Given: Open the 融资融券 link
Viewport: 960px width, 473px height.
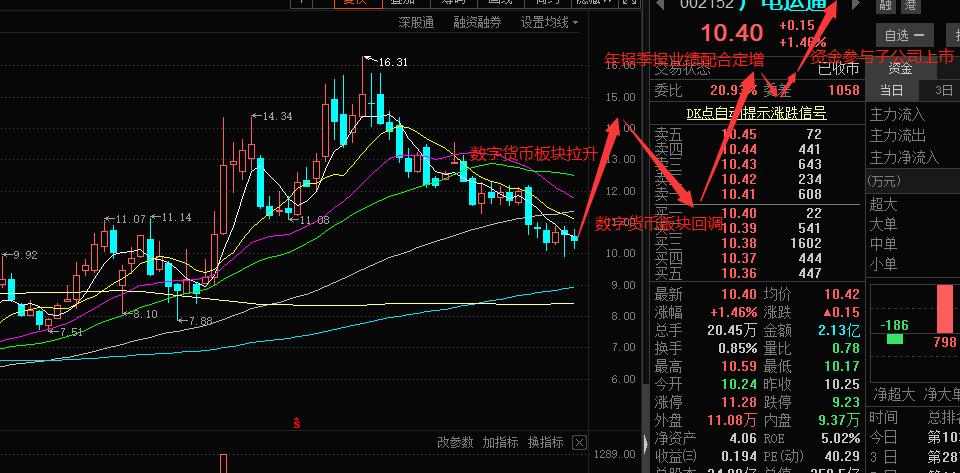Looking at the screenshot, I should 477,23.
